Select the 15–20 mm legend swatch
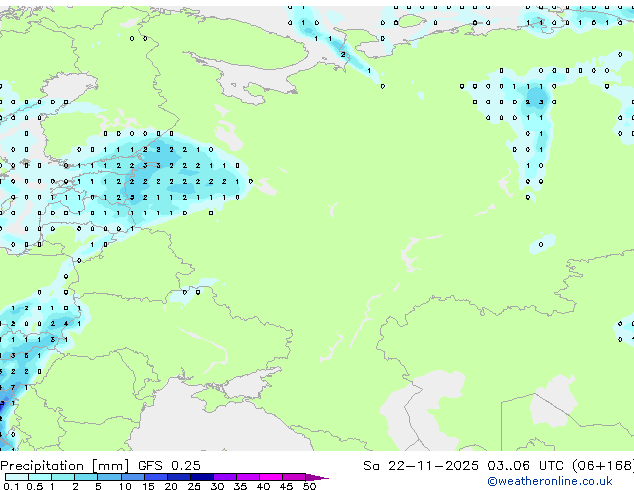Screen dimensions: 634x490 [156, 477]
